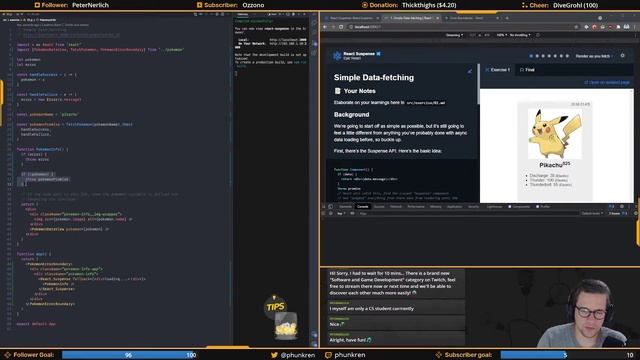Open the Console devtools tab
This screenshot has height=360, width=640.
(x=362, y=207)
